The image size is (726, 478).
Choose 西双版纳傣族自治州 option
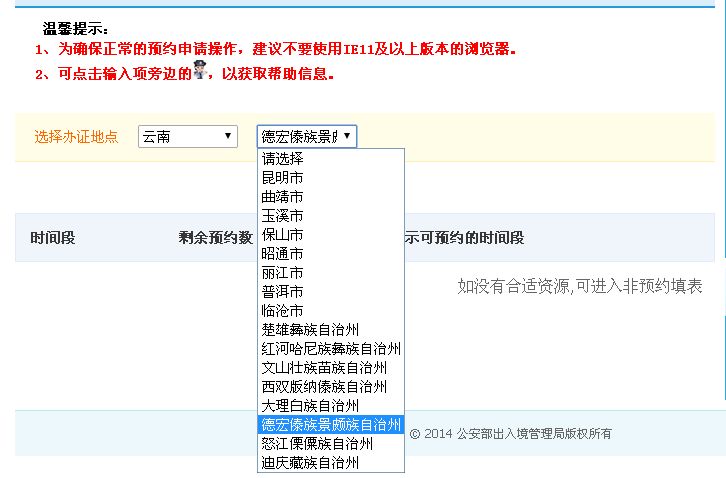coord(331,387)
